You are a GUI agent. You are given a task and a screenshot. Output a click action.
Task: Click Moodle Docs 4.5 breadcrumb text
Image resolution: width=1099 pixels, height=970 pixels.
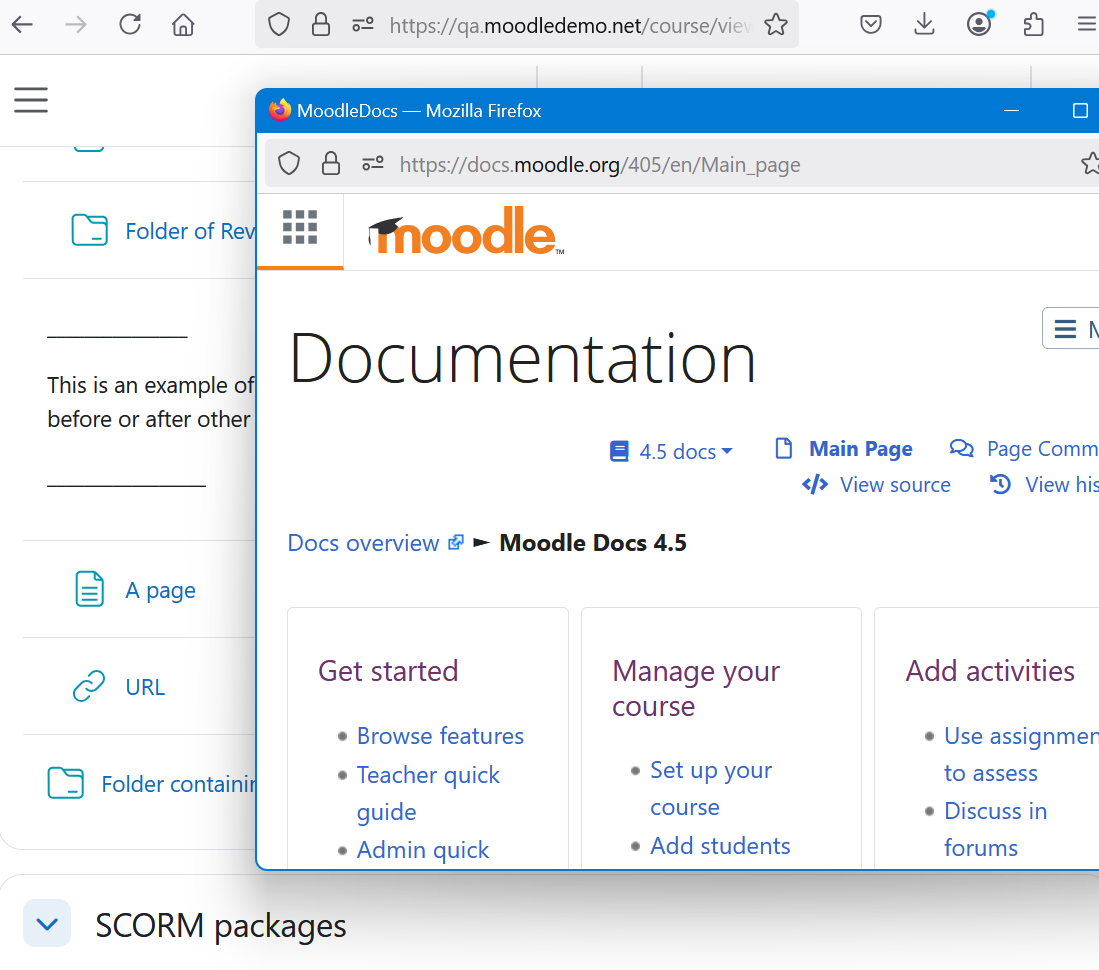tap(593, 543)
